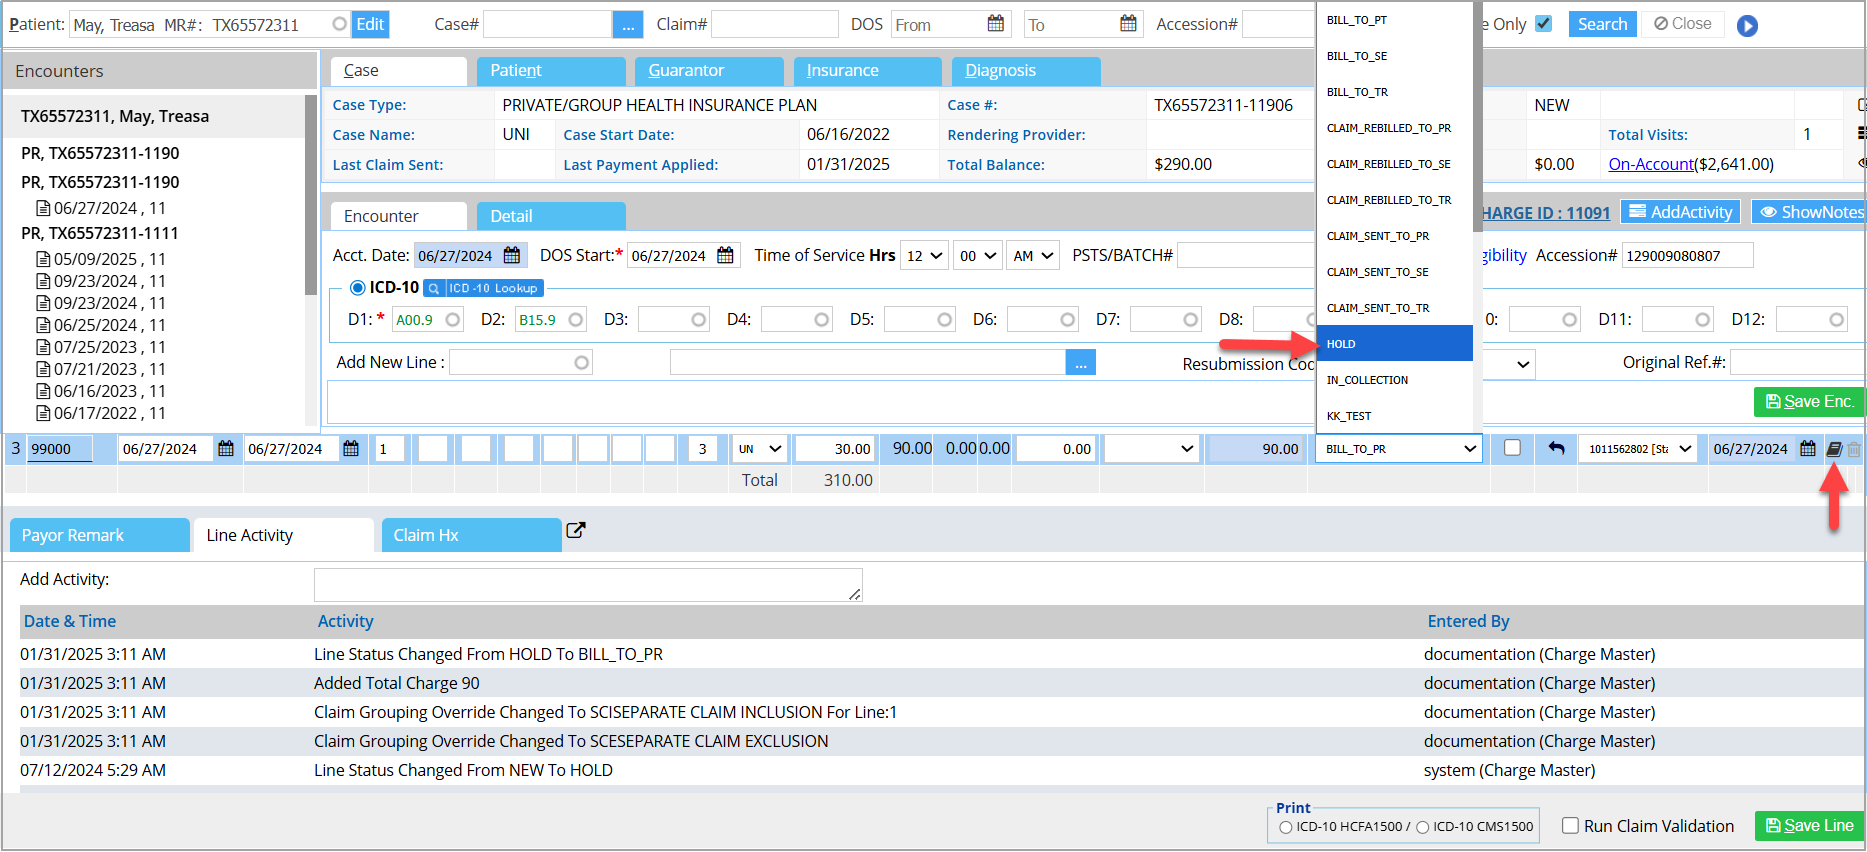Open the Acct. Date calendar picker
The image size is (1867, 852).
[x=512, y=256]
